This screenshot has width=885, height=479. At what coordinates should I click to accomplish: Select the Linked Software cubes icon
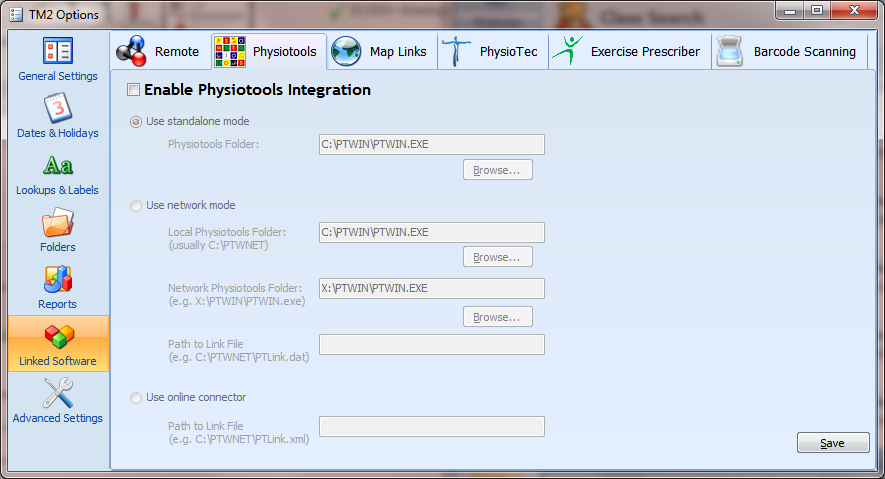[x=59, y=337]
